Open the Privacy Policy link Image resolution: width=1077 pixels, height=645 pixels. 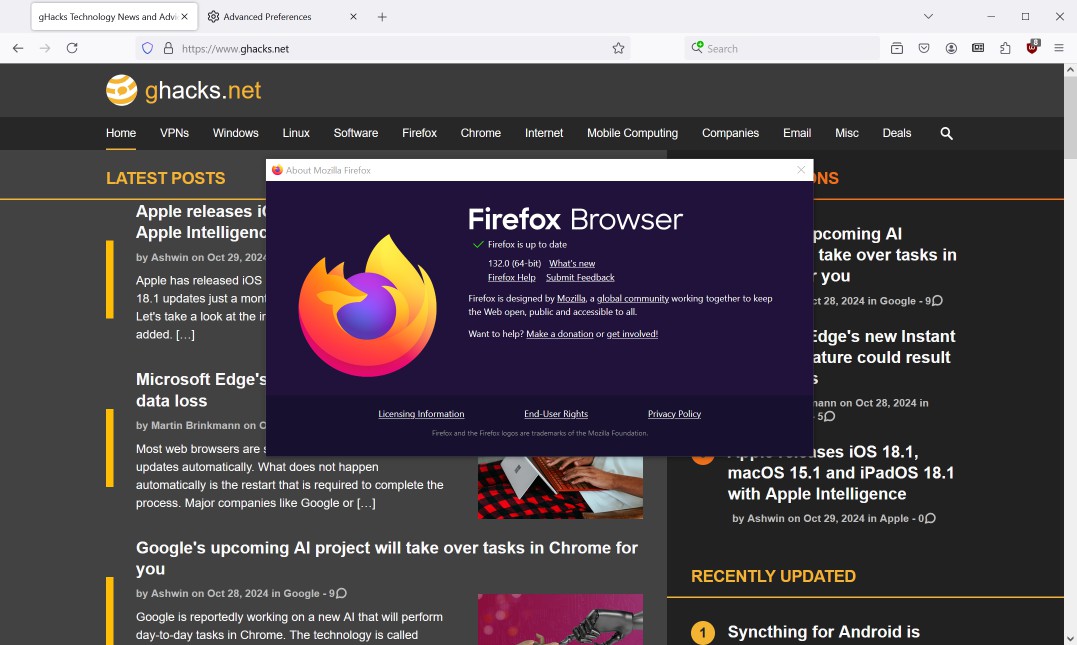[x=674, y=414]
